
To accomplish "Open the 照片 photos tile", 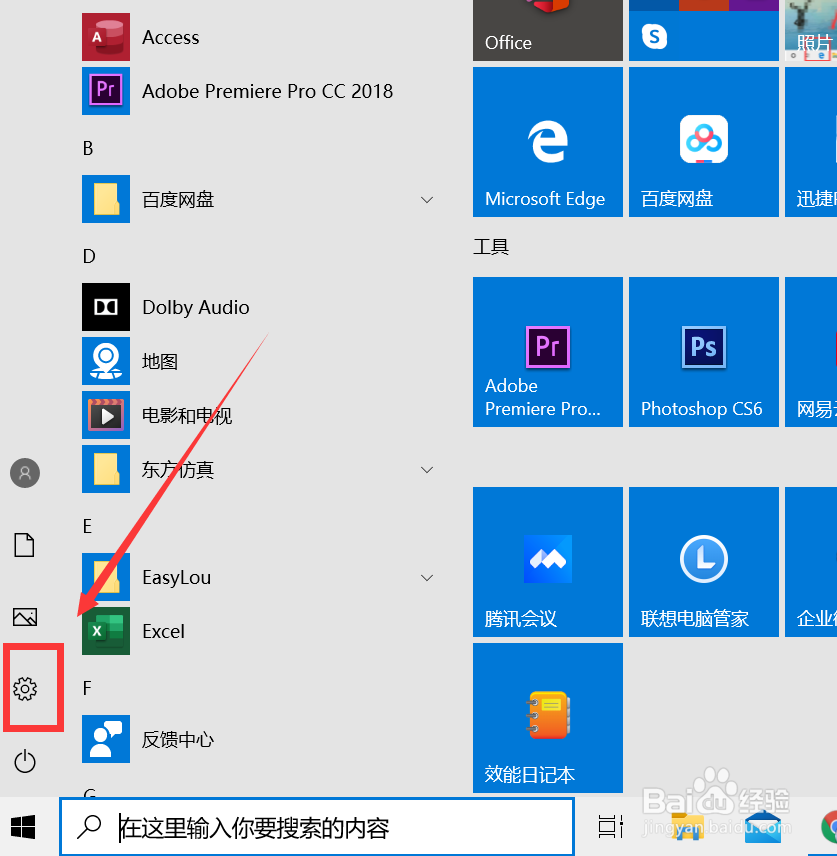I will click(x=811, y=31).
